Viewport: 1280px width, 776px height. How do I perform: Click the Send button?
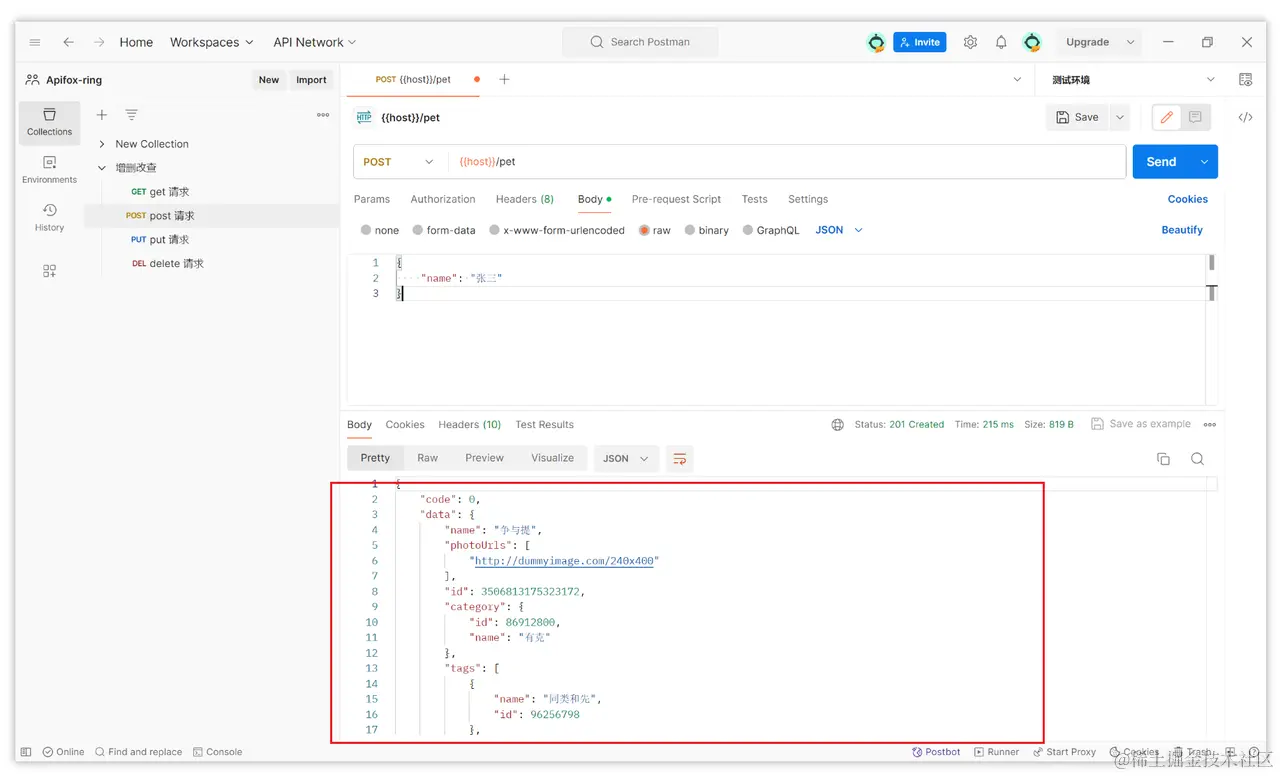tap(1161, 162)
